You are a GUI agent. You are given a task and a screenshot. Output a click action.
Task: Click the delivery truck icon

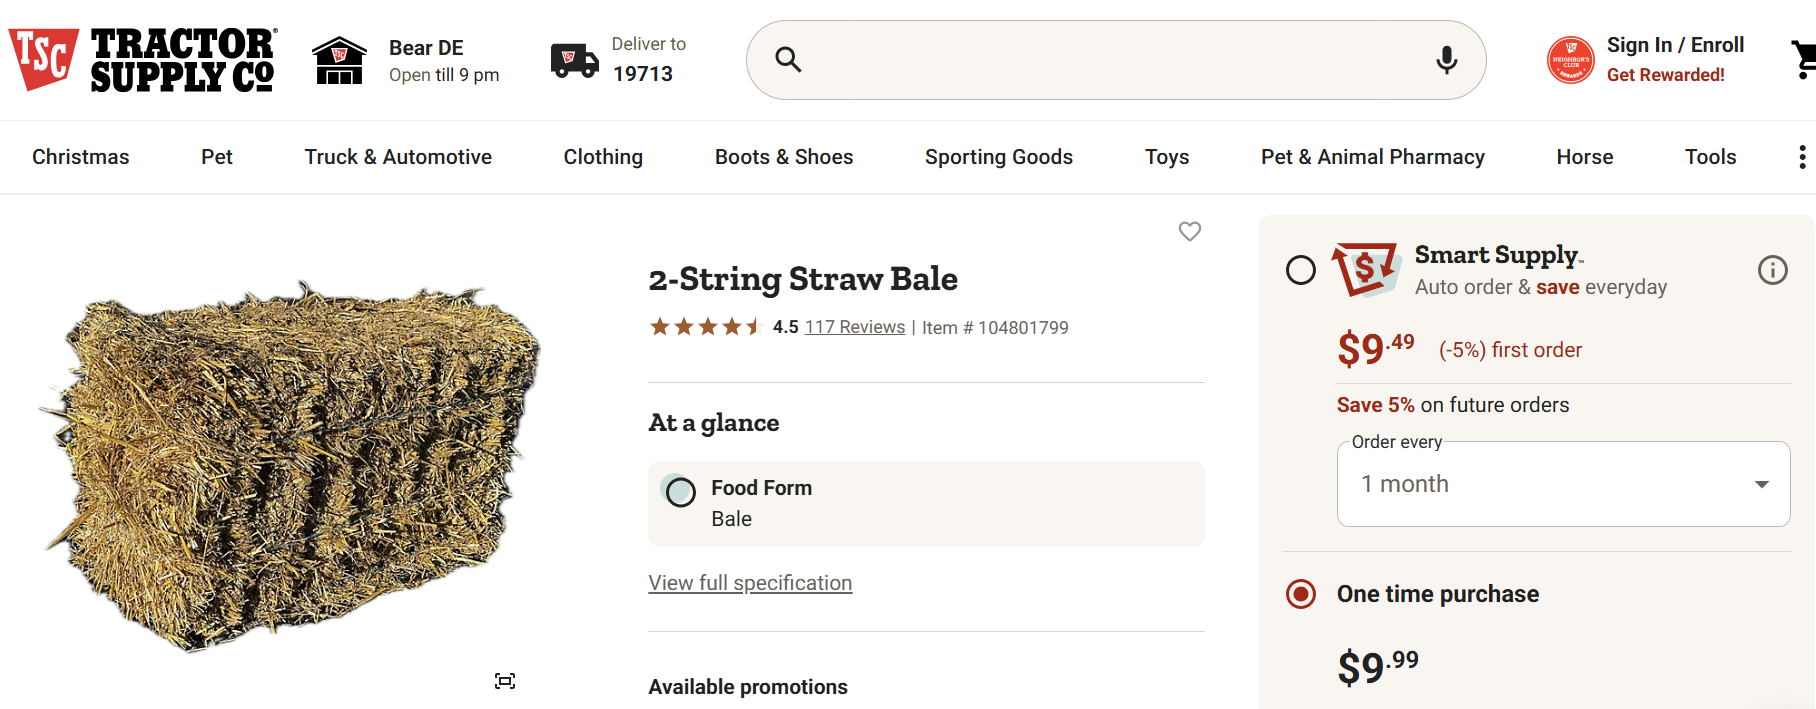(574, 60)
